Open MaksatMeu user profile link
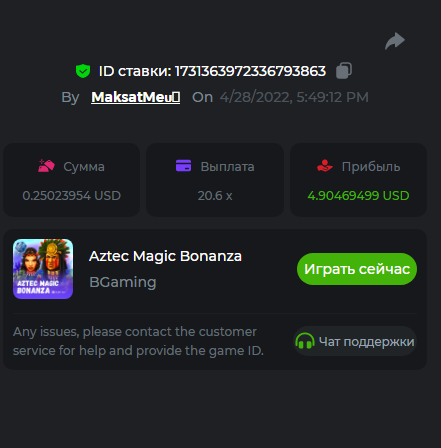The image size is (441, 448). (136, 97)
